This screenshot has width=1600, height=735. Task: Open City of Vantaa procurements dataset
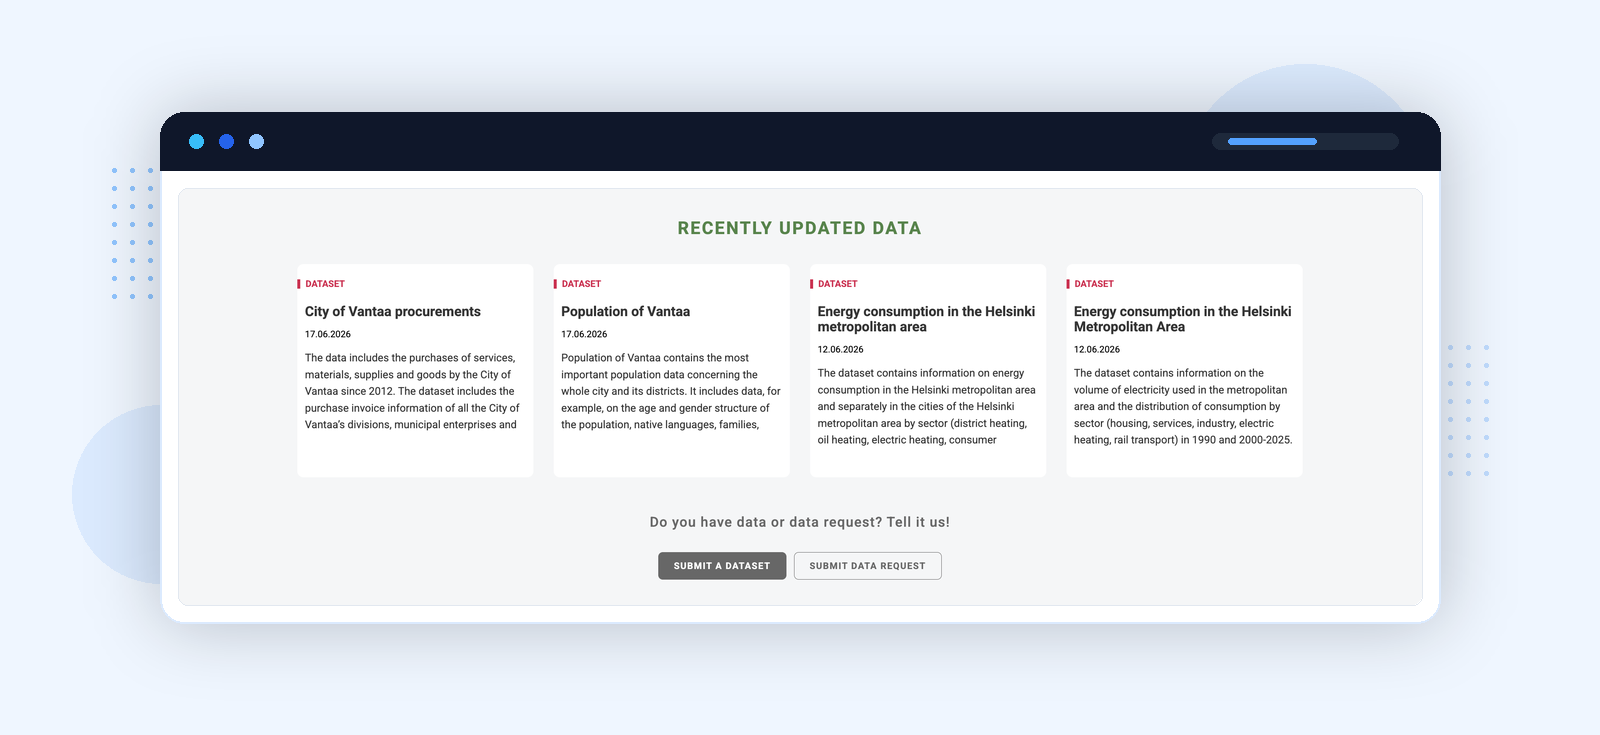(x=392, y=312)
